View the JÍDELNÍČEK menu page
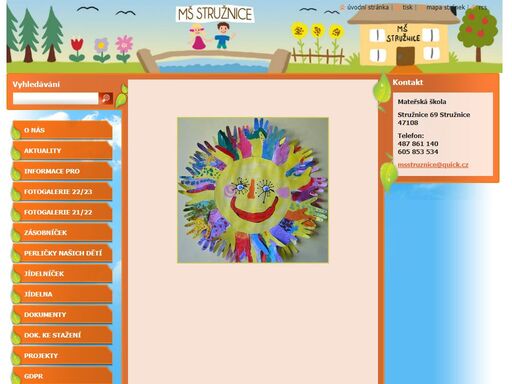Viewport: 512px width, 384px height. click(62, 274)
